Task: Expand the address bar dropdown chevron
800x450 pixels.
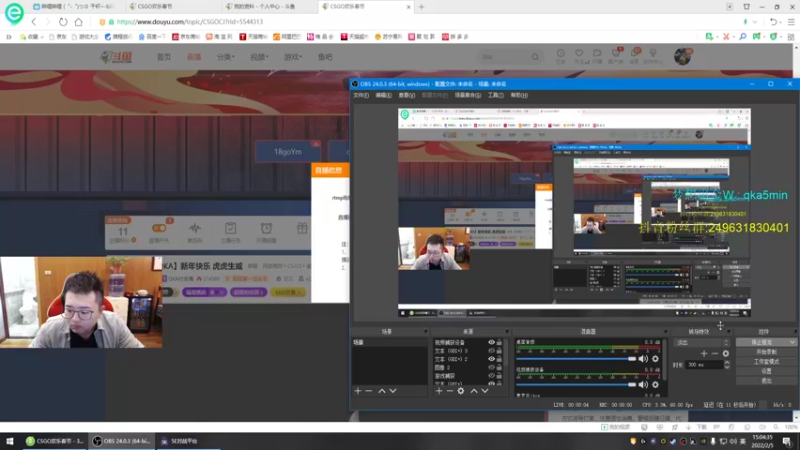Action: pyautogui.click(x=755, y=22)
